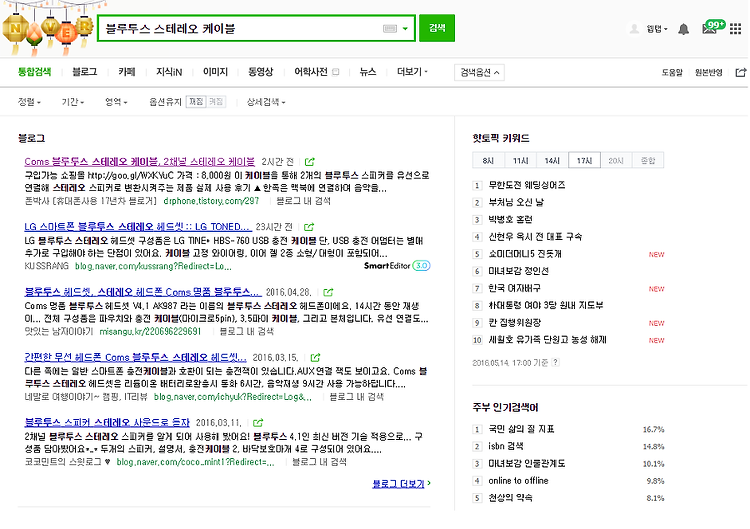Viewport: 750px width, 529px height.
Task: Click the SmartEditor 3.0 badge
Action: click(x=397, y=265)
